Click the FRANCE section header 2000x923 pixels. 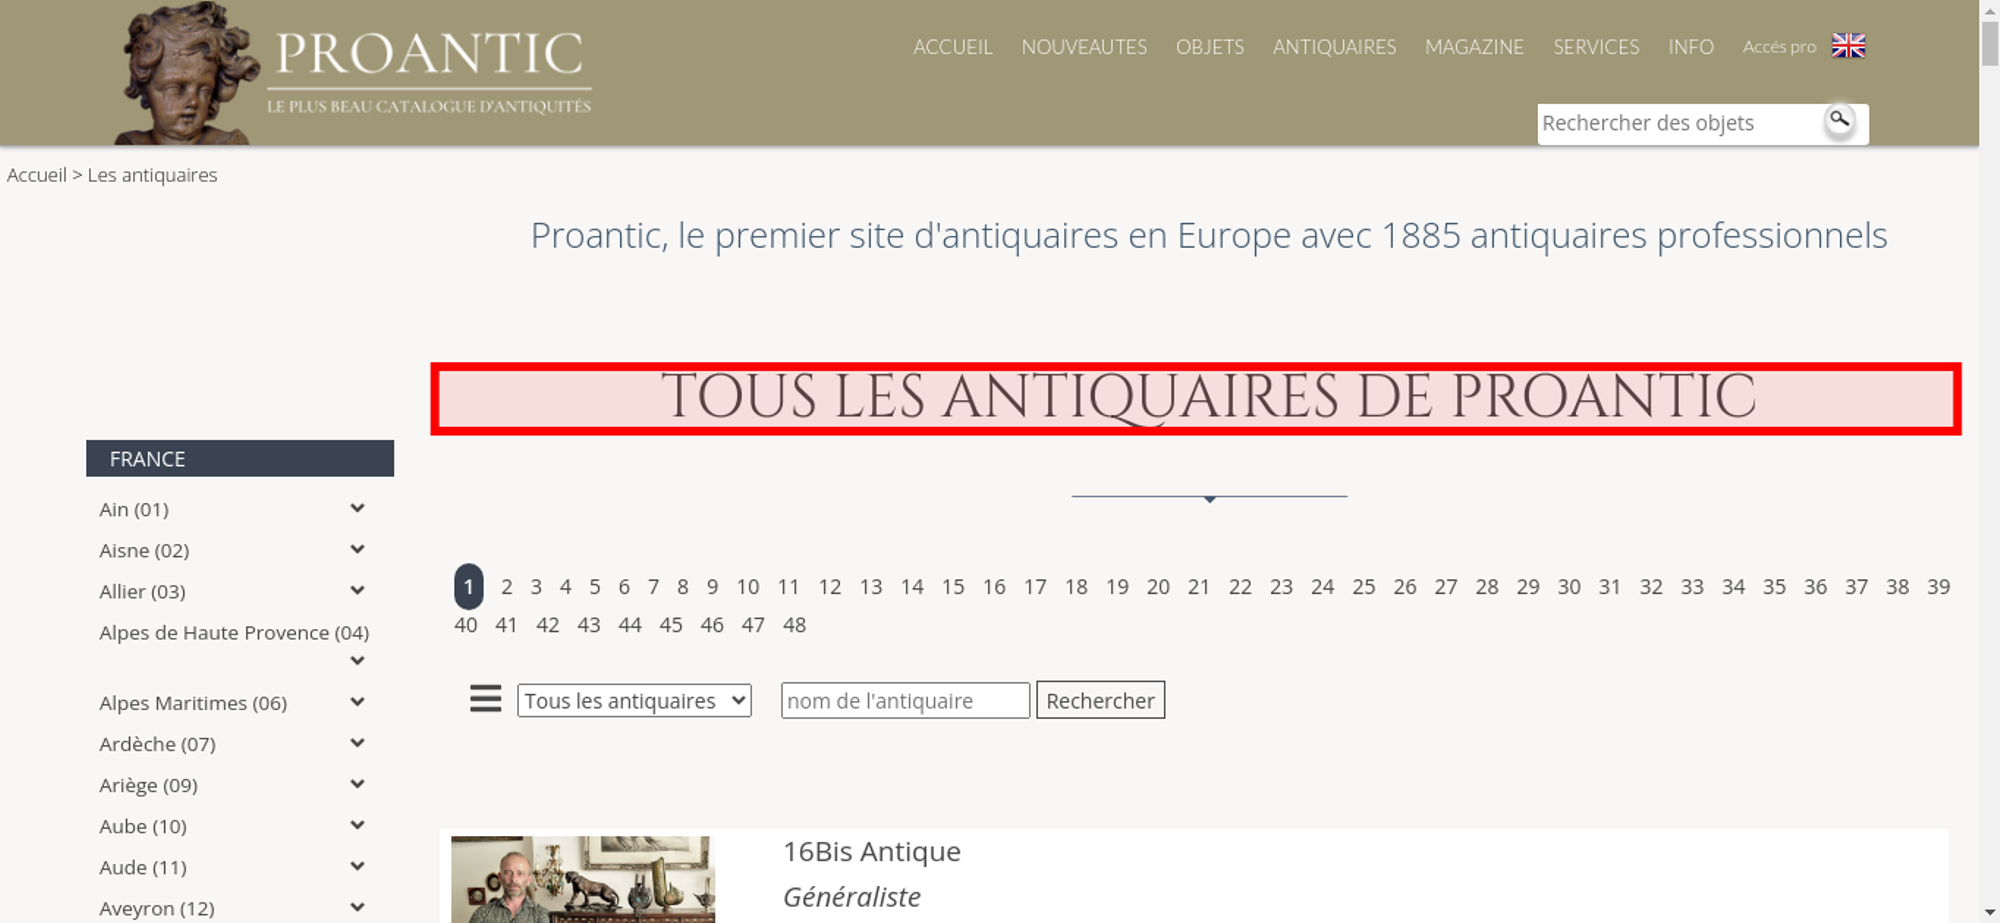pos(240,458)
